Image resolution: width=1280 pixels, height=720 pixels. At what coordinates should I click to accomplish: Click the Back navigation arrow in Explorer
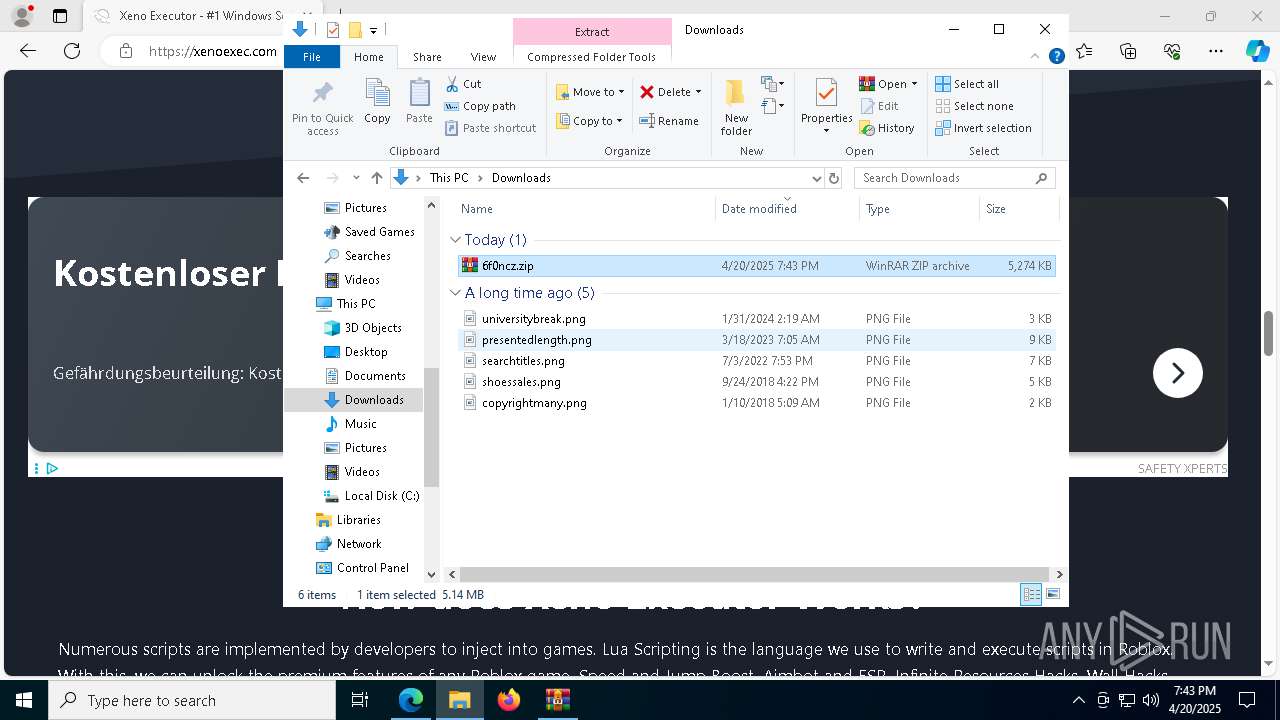coord(303,178)
